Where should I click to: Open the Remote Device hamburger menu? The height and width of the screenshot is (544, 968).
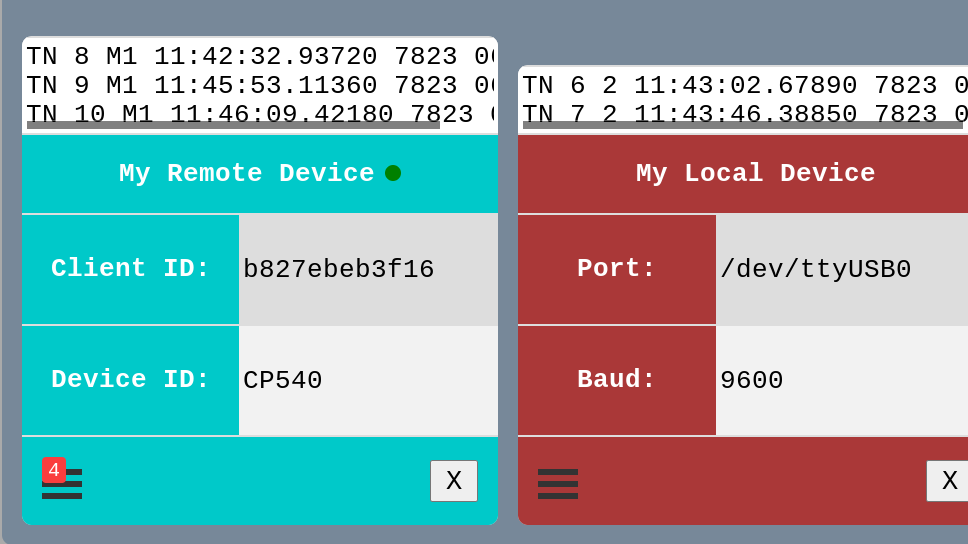(62, 483)
